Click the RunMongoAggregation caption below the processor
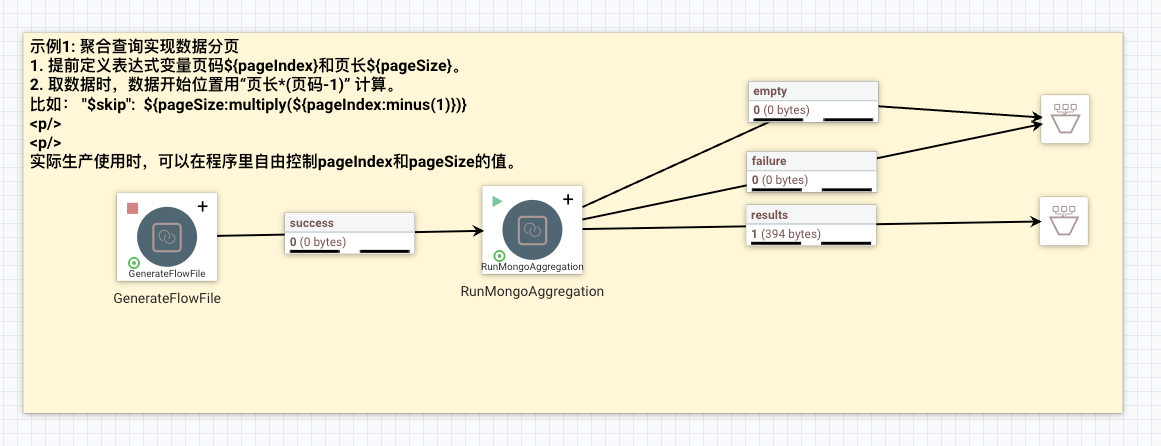The height and width of the screenshot is (446, 1161). pyautogui.click(x=532, y=292)
